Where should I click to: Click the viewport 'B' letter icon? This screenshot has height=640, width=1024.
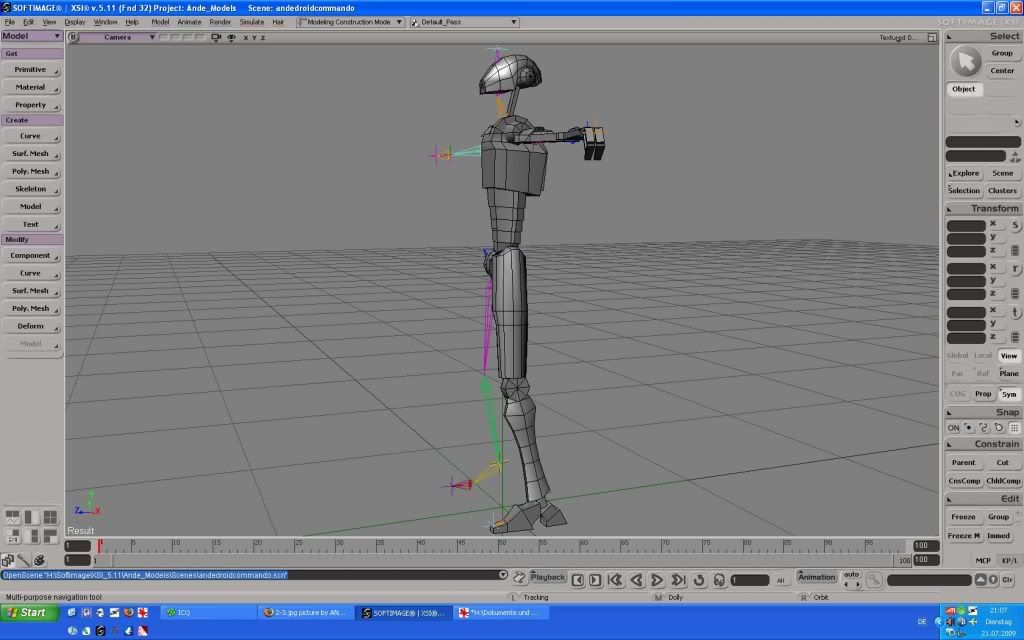73,37
